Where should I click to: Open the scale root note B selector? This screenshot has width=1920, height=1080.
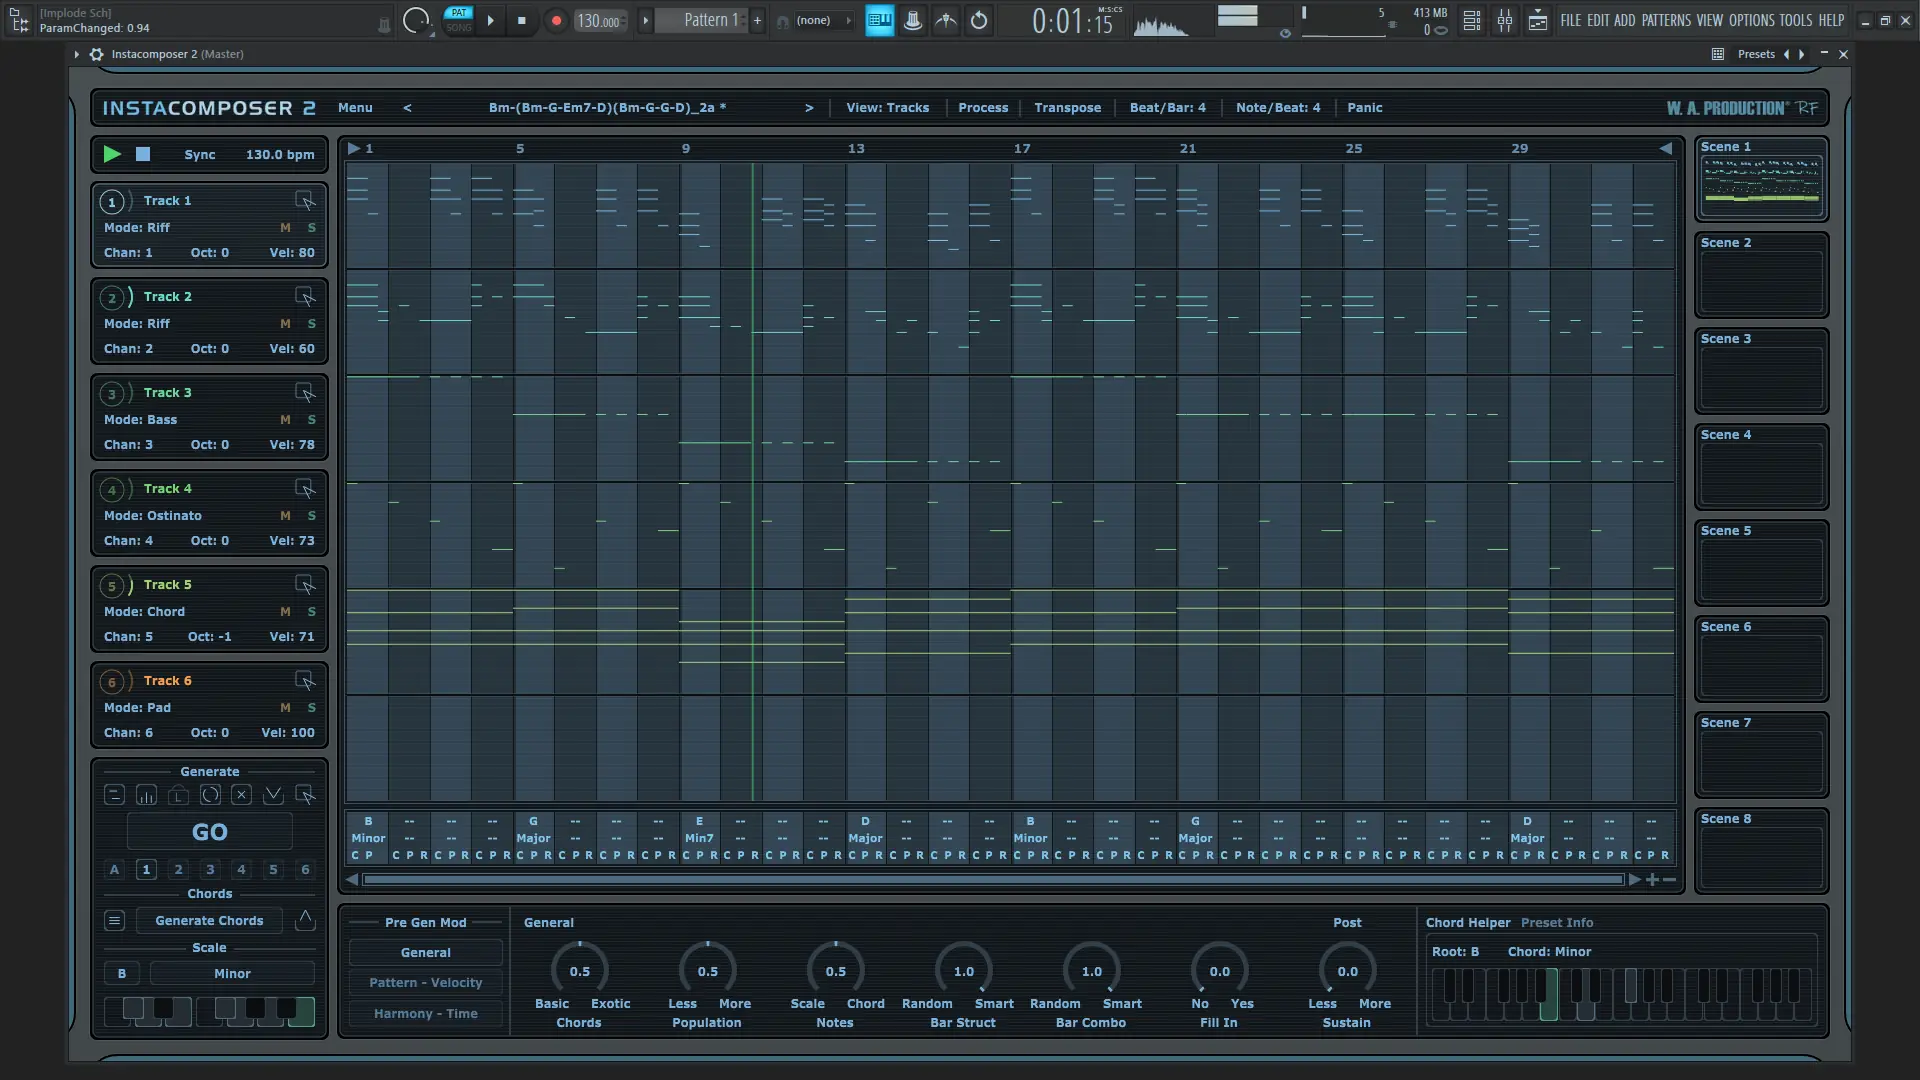pyautogui.click(x=122, y=974)
